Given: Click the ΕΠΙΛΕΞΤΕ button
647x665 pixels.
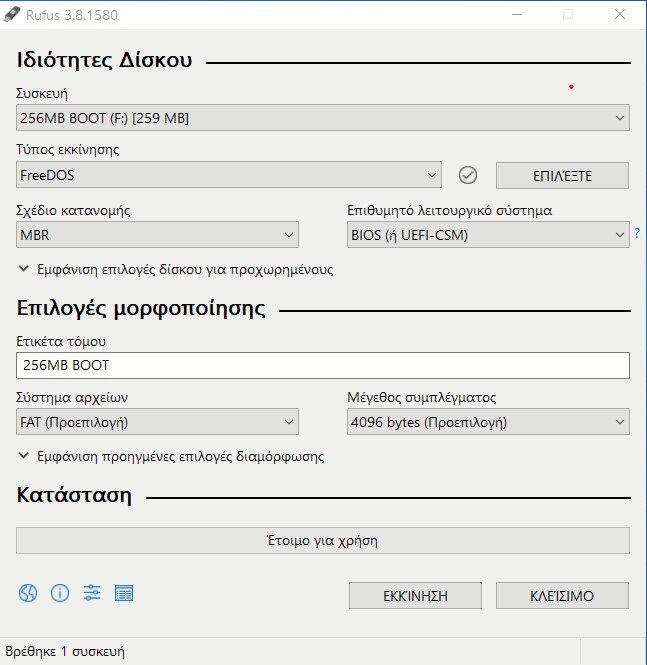Looking at the screenshot, I should 562,175.
